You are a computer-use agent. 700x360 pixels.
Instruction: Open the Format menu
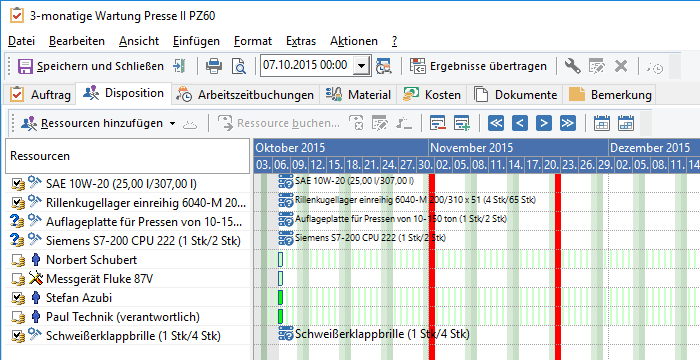[253, 41]
